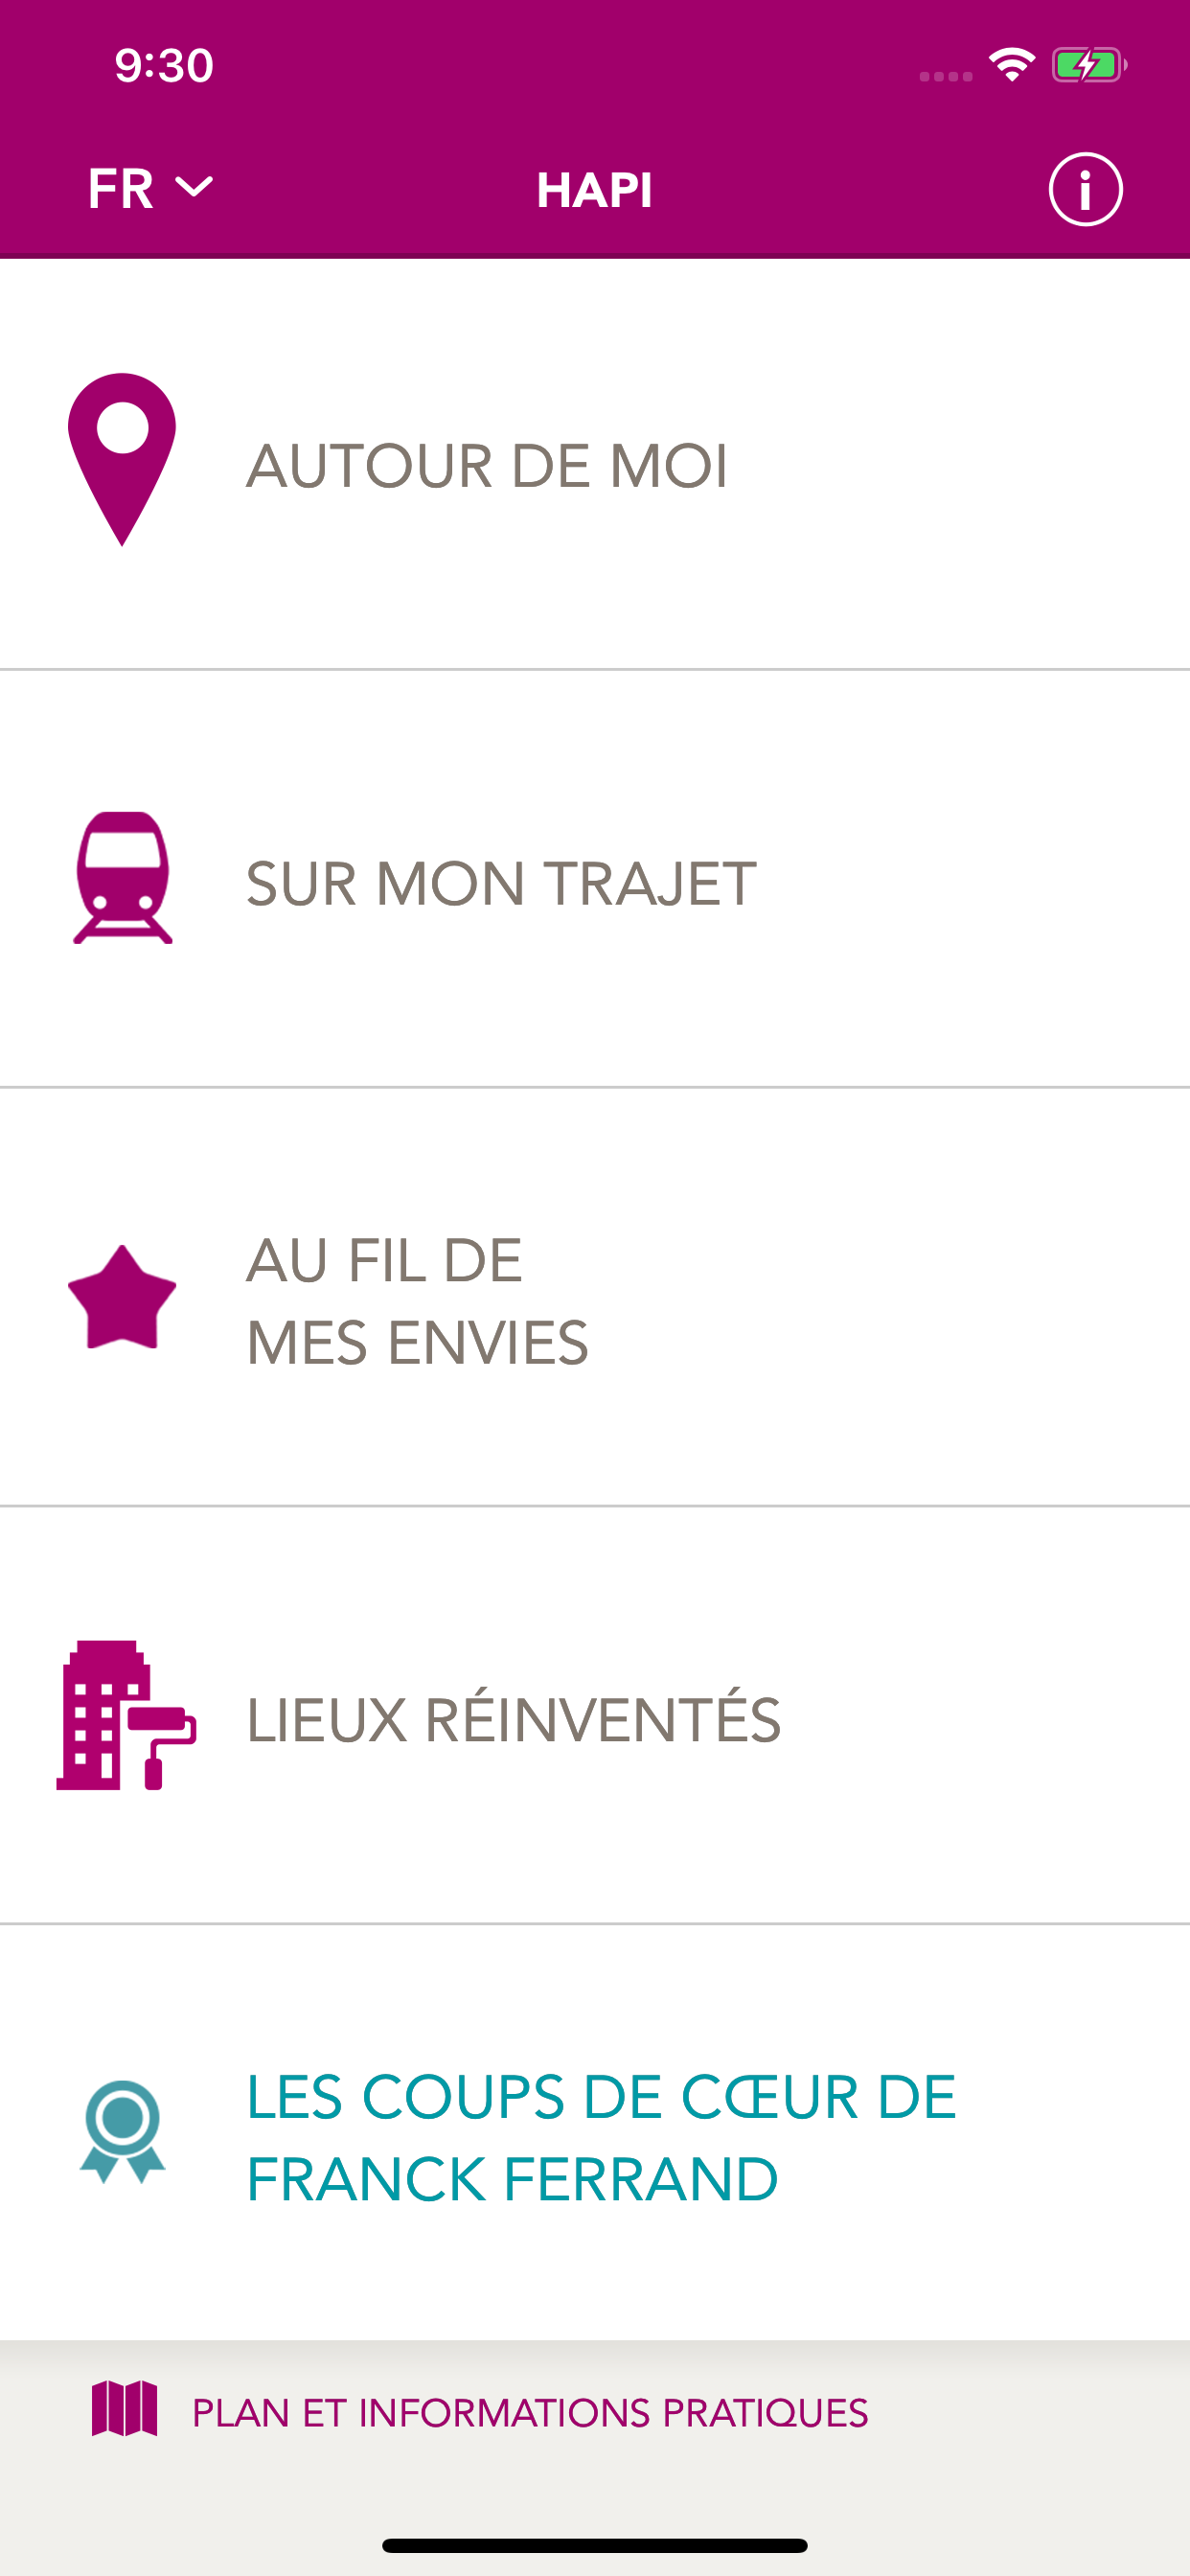This screenshot has width=1190, height=2576.
Task: Tap the 9:30 status bar clock
Action: pyautogui.click(x=164, y=66)
